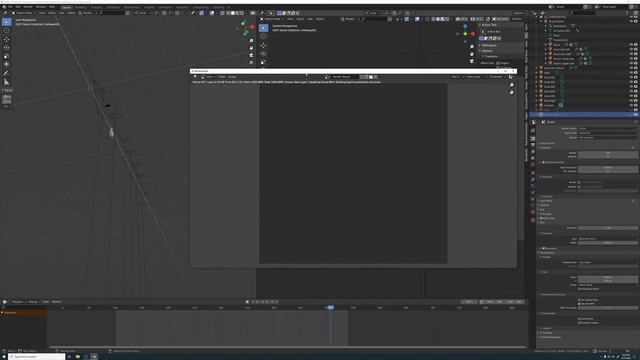Open Image menu in Blender Render window
This screenshot has height=360, width=640.
pyautogui.click(x=232, y=77)
